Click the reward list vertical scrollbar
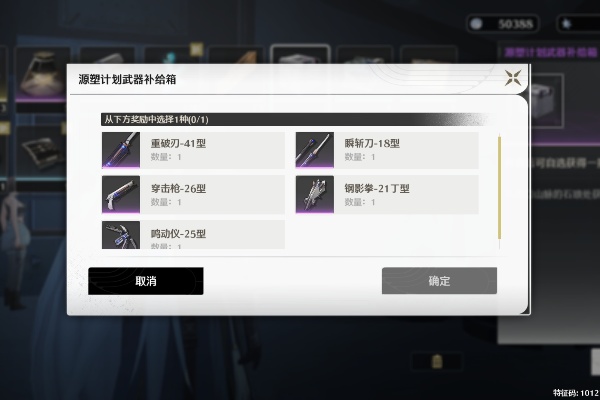600x400 pixels. click(499, 188)
